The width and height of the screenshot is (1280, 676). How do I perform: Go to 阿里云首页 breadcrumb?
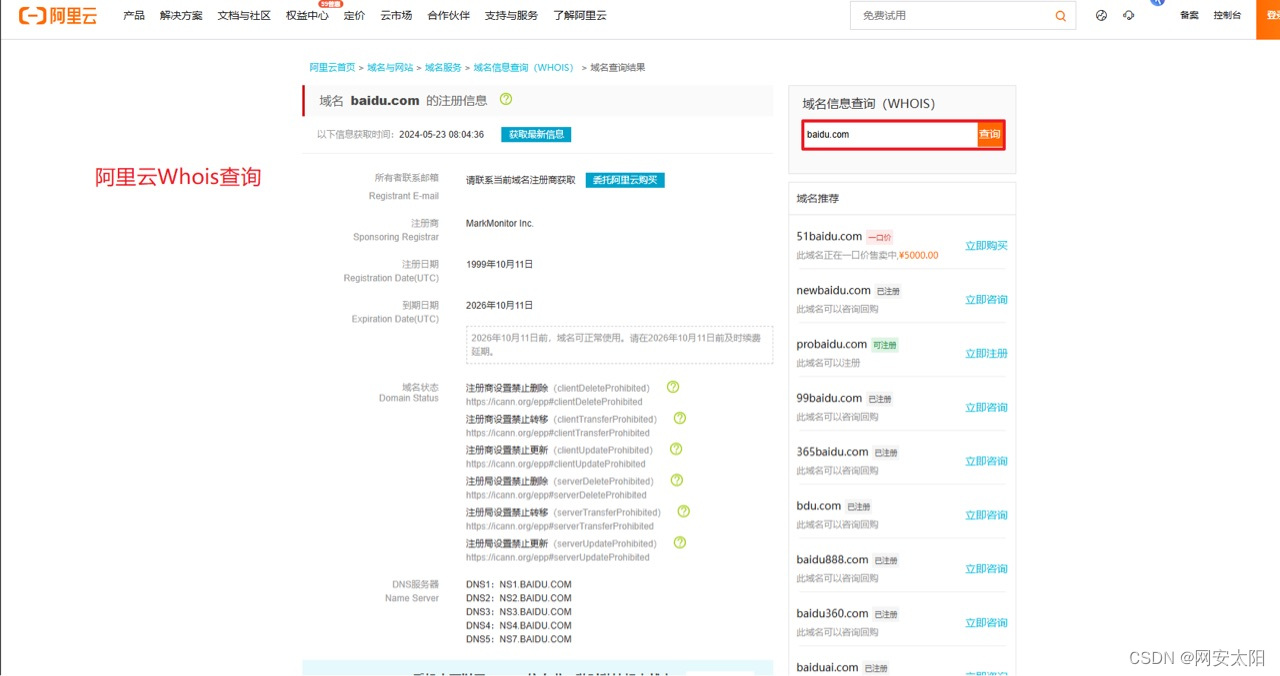click(332, 67)
